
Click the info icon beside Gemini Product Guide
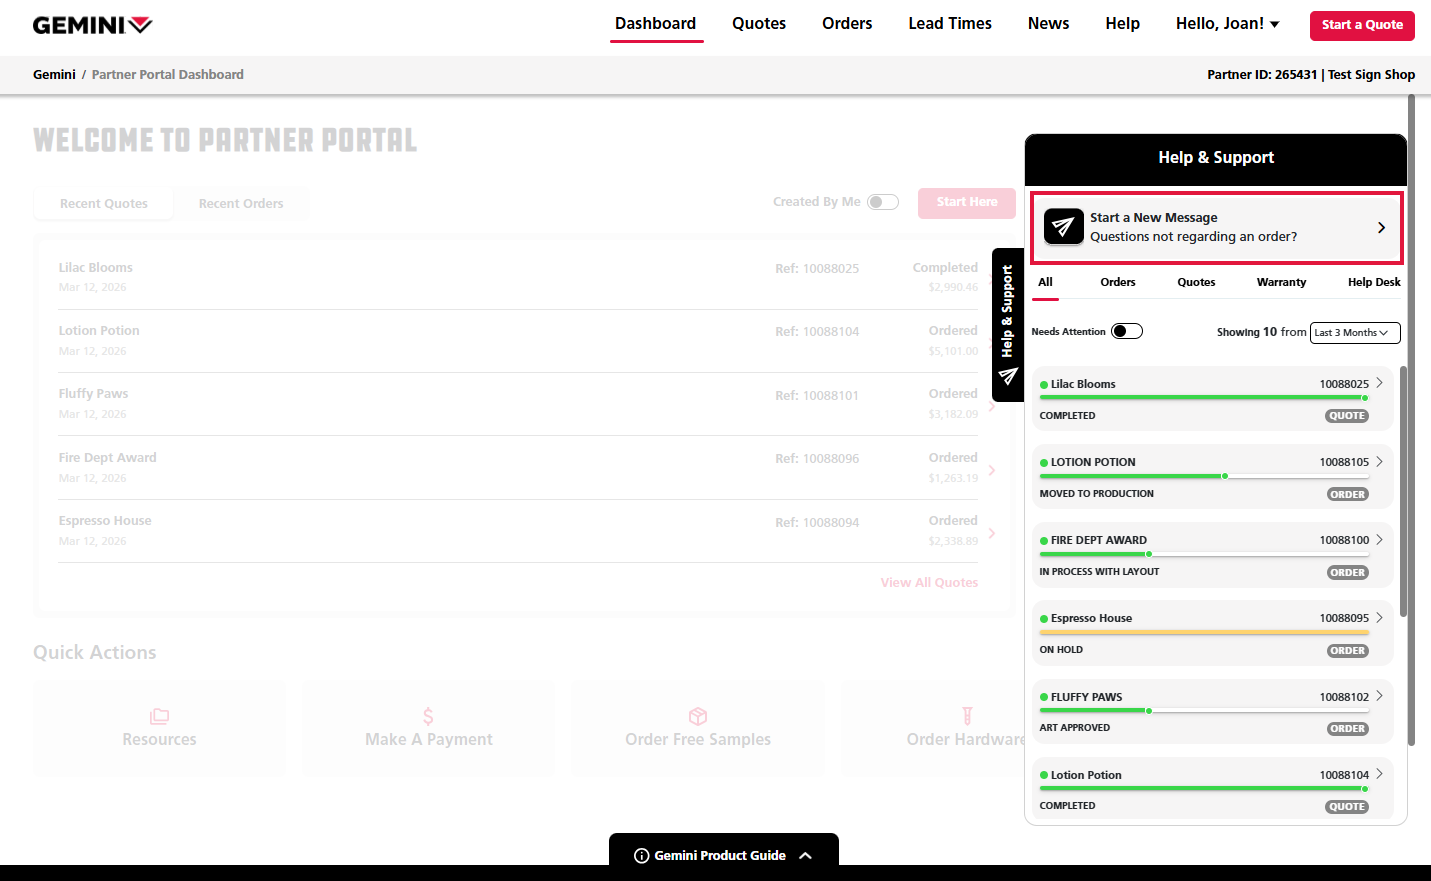(642, 856)
